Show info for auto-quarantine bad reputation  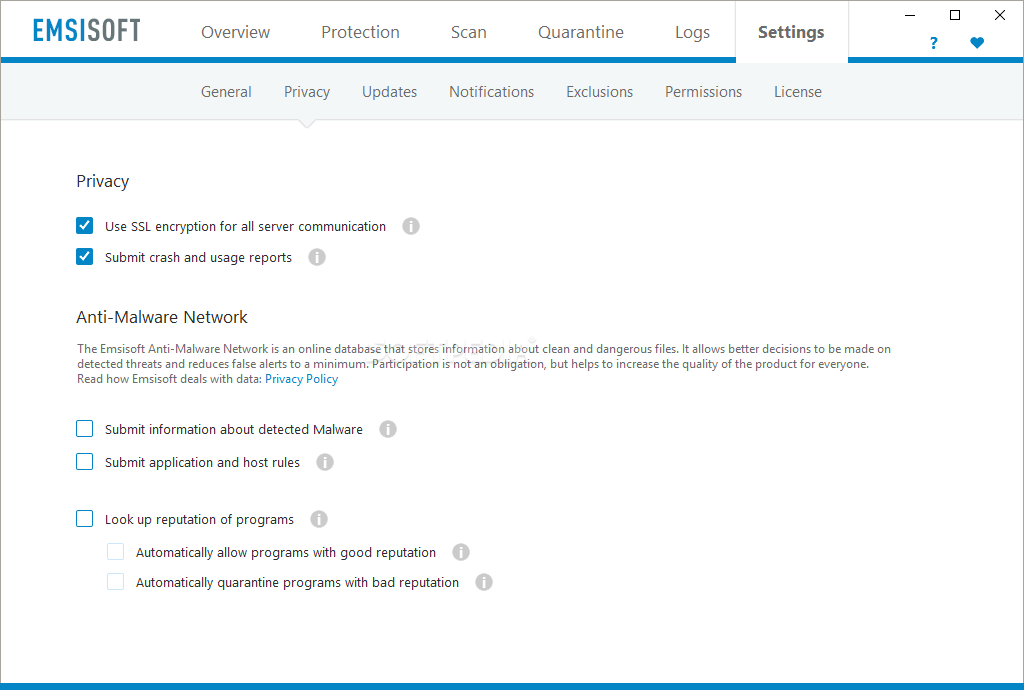point(484,582)
